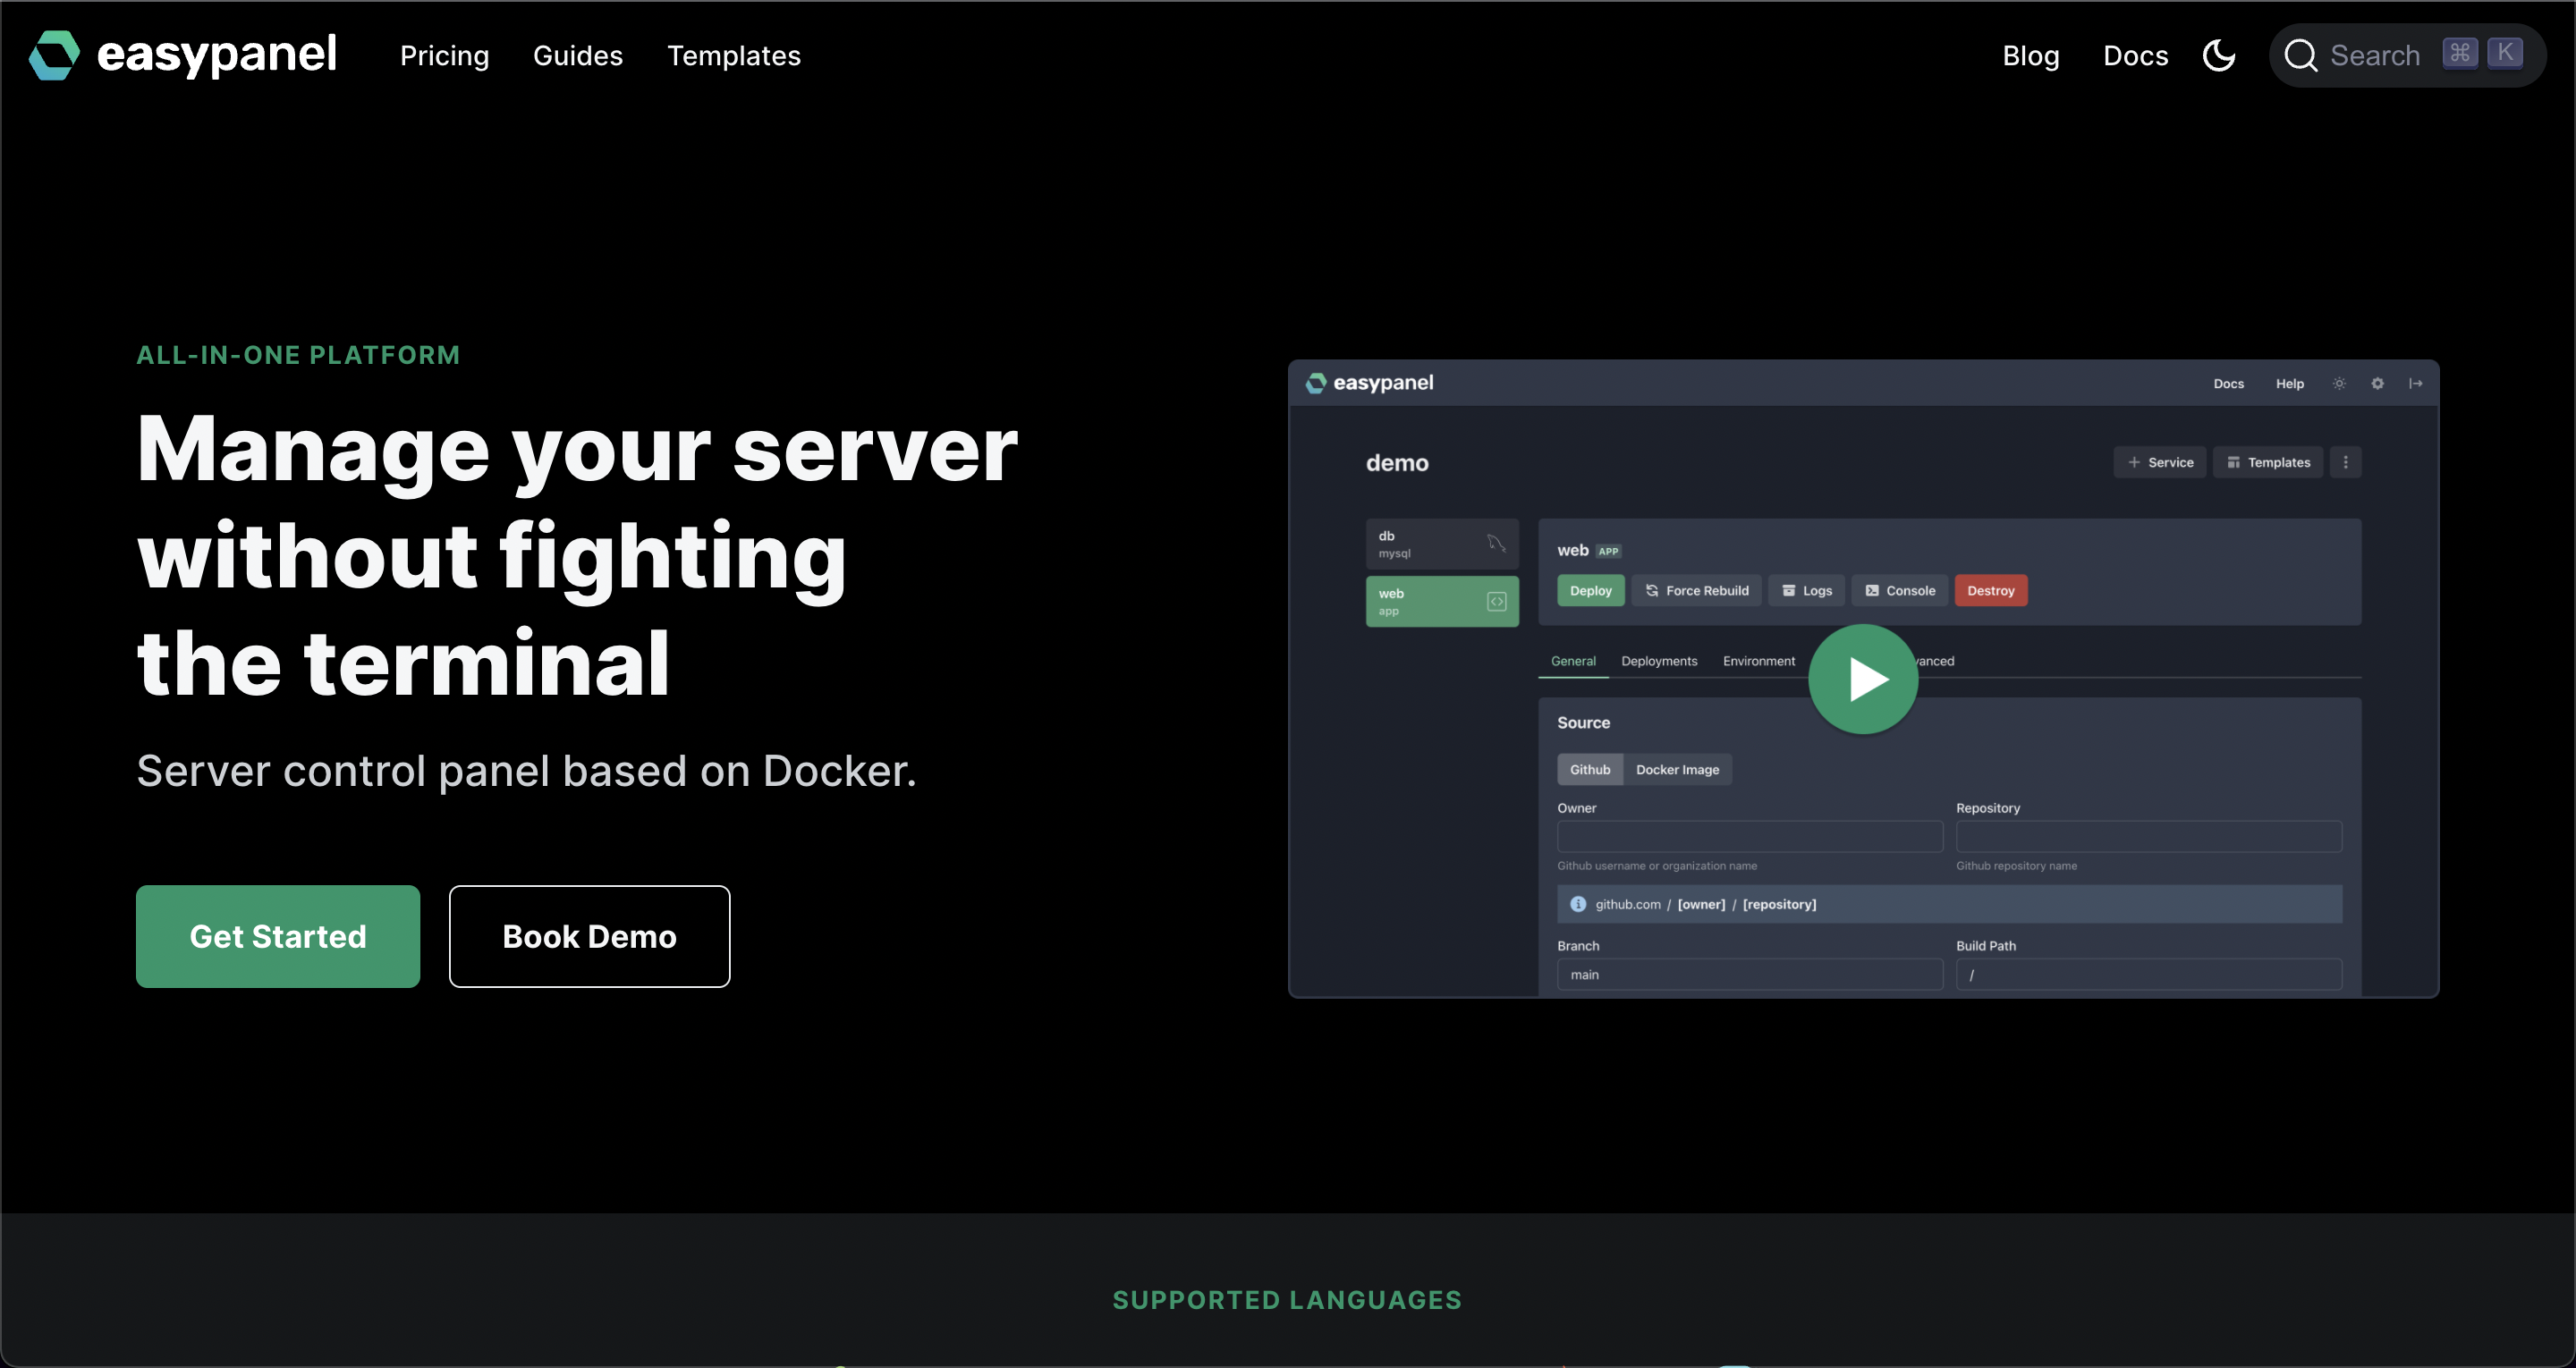Click Force Rebuild in the demo preview
The image size is (2576, 1368).
click(x=1697, y=590)
